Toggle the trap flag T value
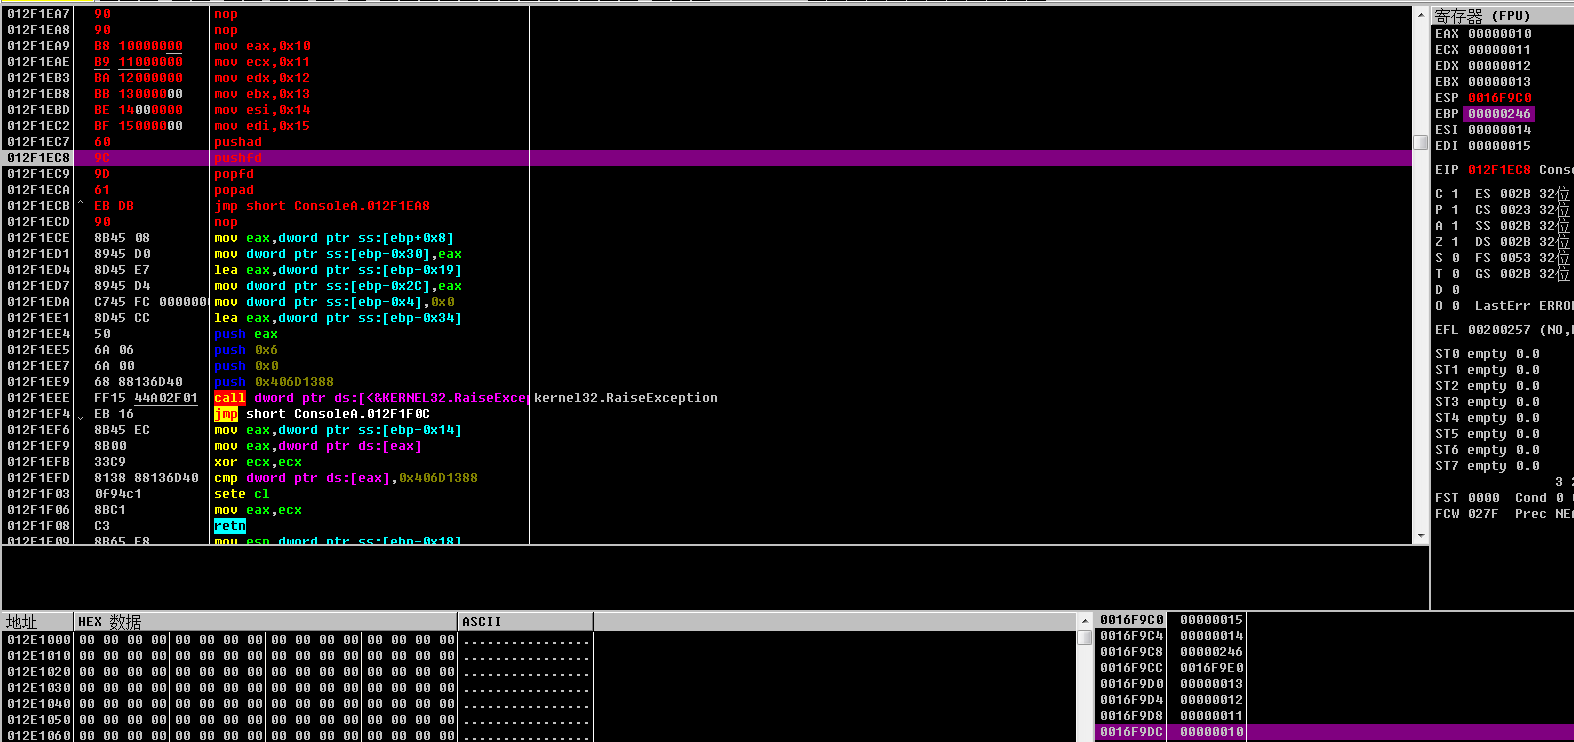1574x742 pixels. click(x=1455, y=274)
